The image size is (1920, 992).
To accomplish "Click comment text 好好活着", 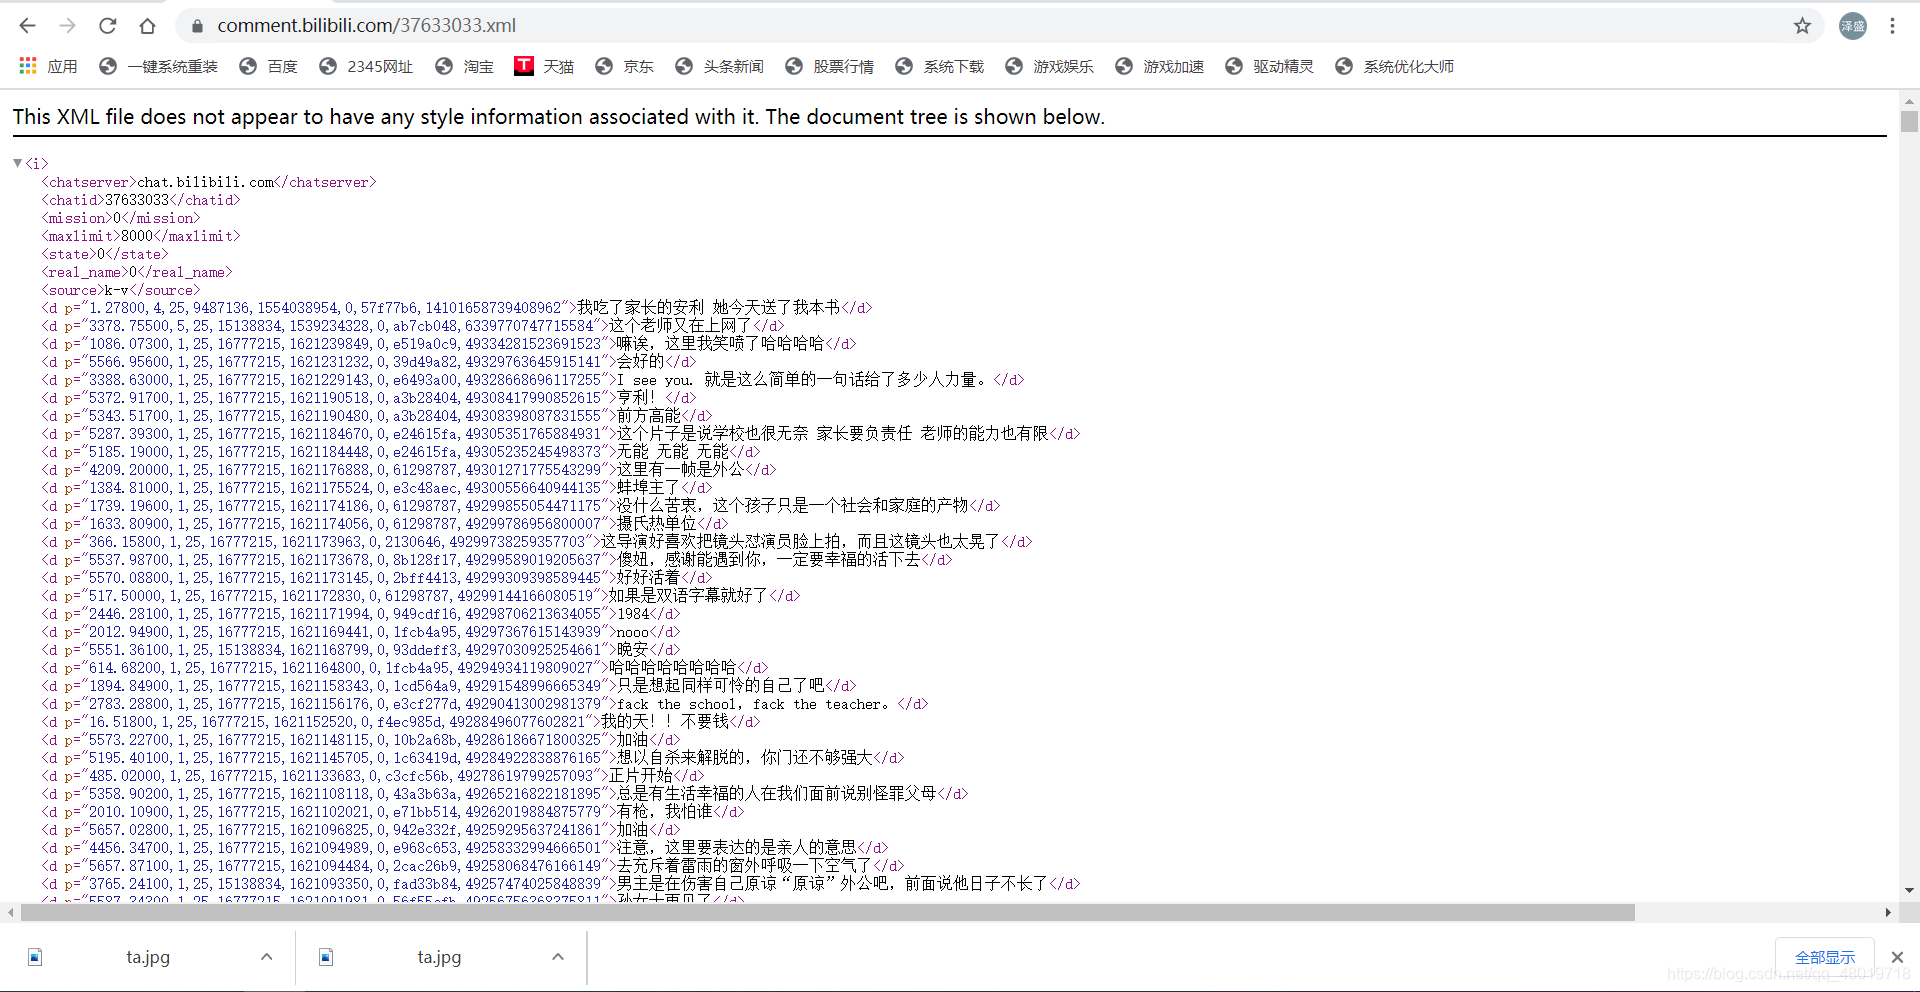I will [648, 578].
